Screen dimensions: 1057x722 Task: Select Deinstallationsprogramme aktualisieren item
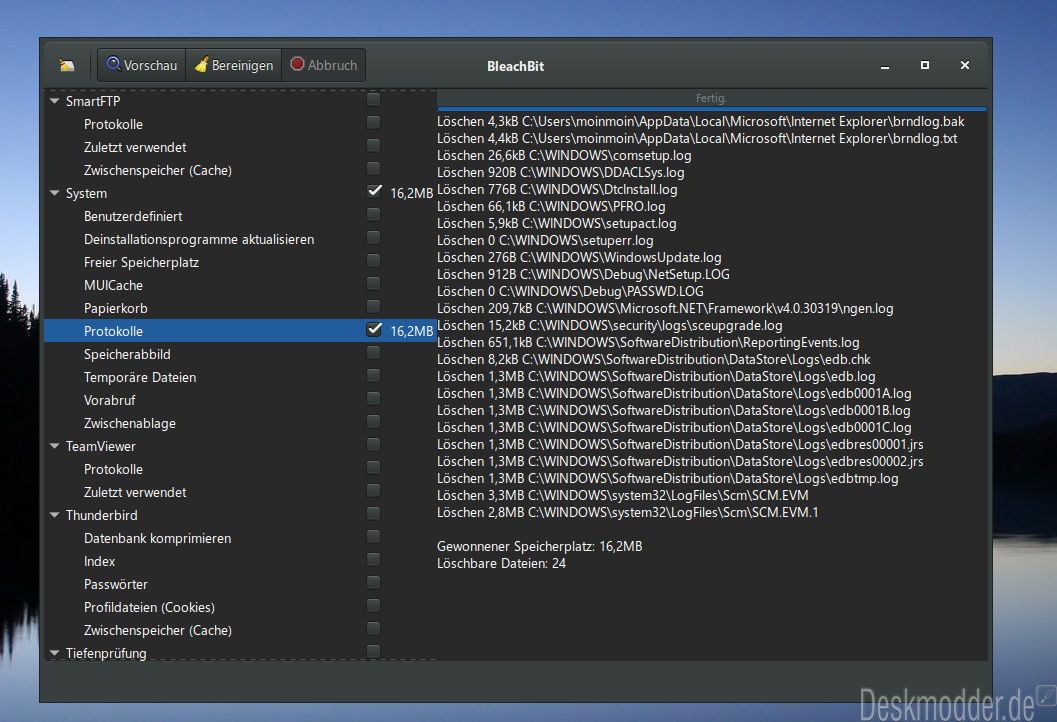point(199,239)
